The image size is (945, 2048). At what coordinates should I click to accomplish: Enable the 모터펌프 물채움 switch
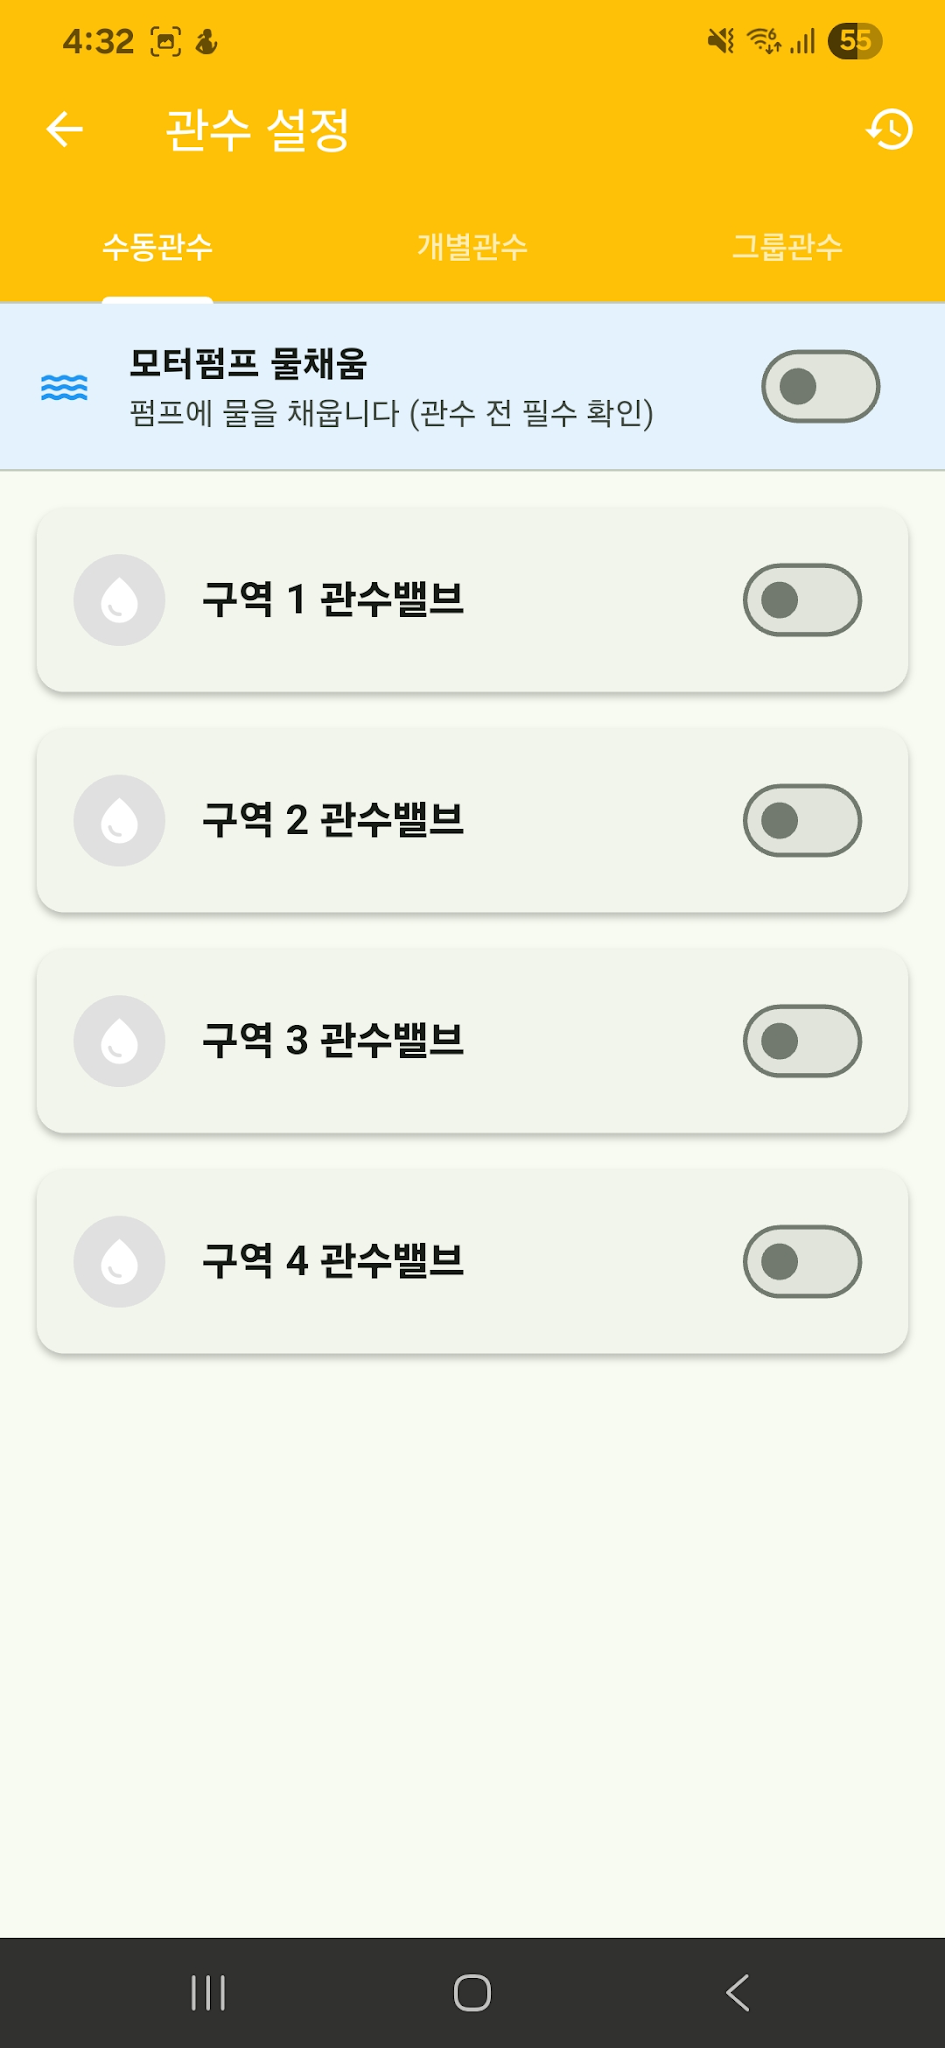click(820, 387)
